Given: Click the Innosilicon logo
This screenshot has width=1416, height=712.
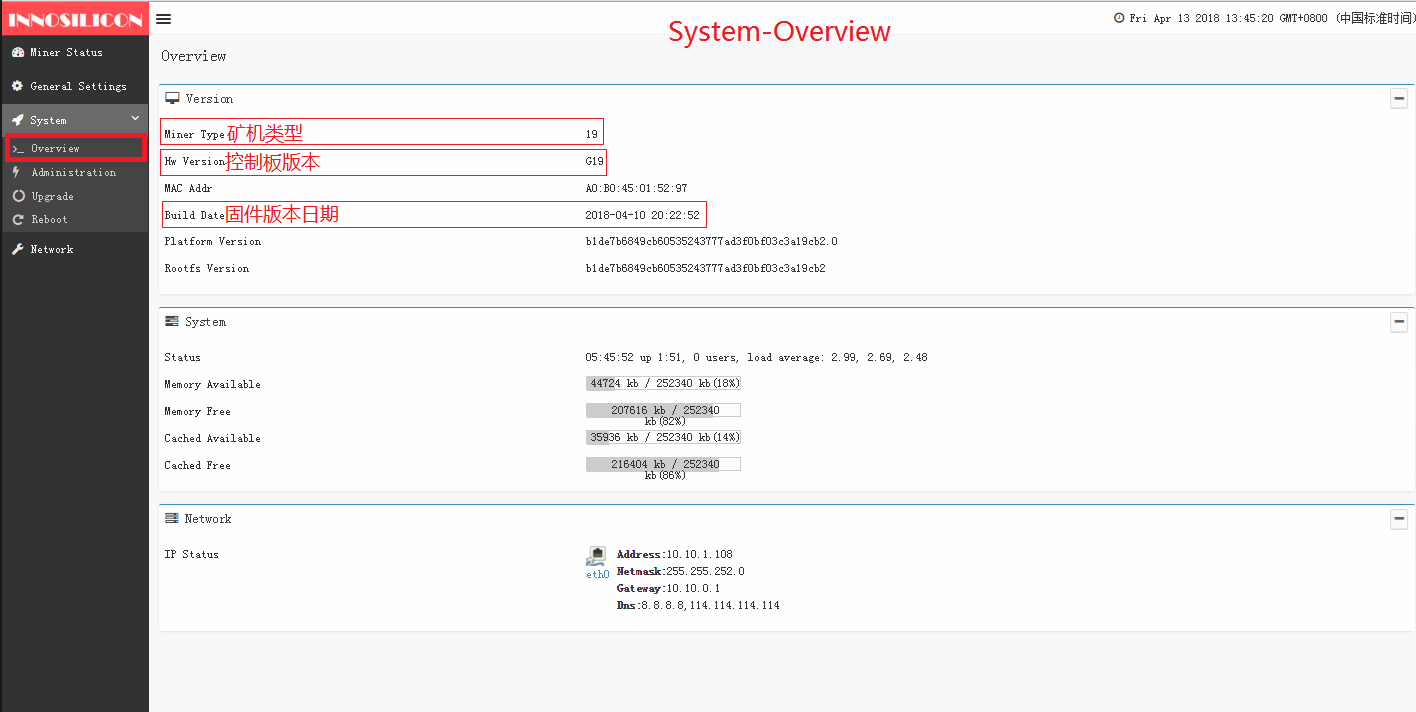Looking at the screenshot, I should click(x=75, y=19).
